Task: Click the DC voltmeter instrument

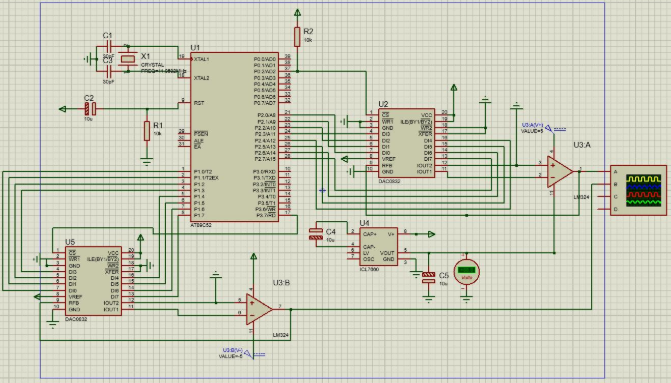Action: click(466, 271)
